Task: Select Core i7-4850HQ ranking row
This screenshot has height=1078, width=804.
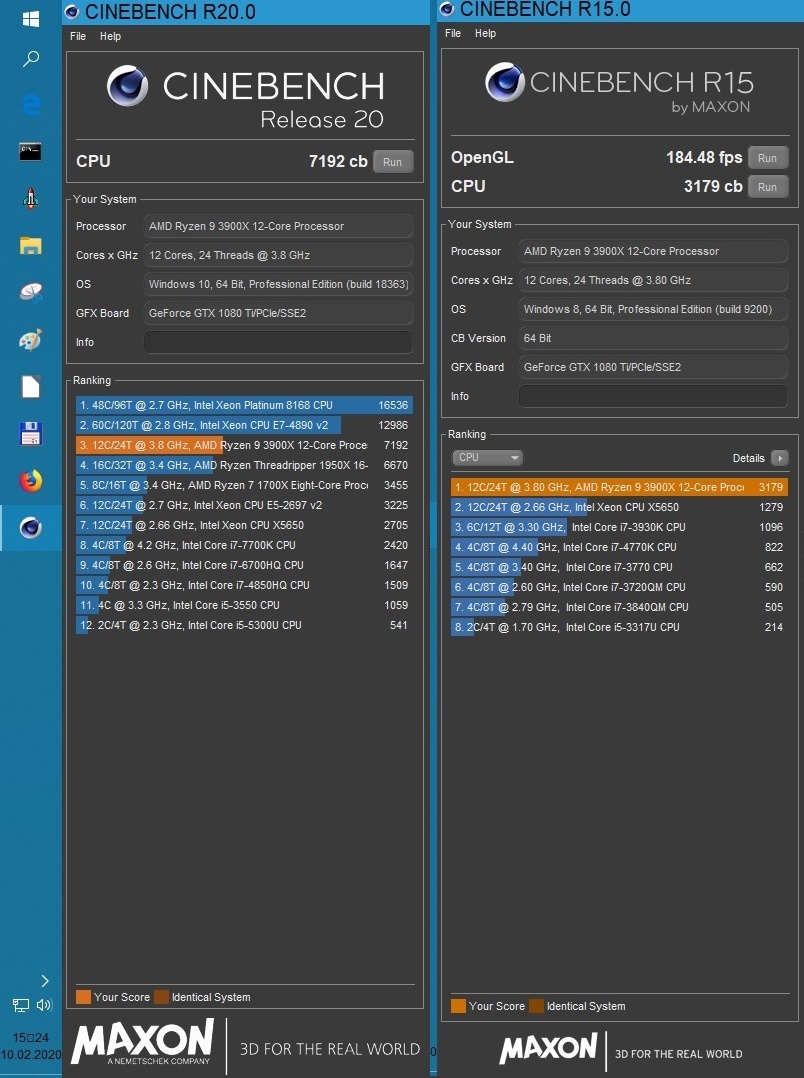Action: coord(244,585)
